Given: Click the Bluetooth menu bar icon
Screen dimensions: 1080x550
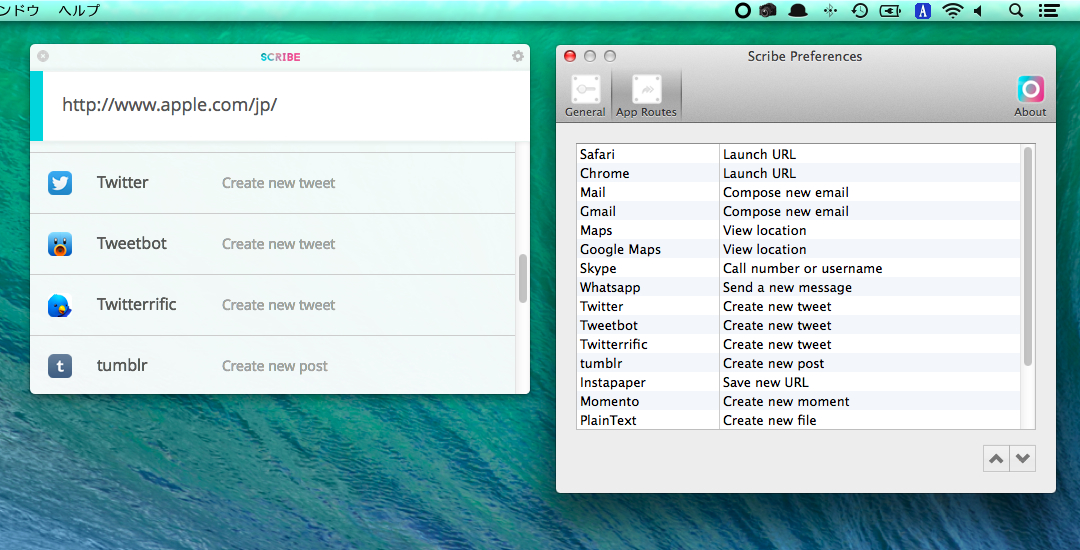Looking at the screenshot, I should [830, 10].
